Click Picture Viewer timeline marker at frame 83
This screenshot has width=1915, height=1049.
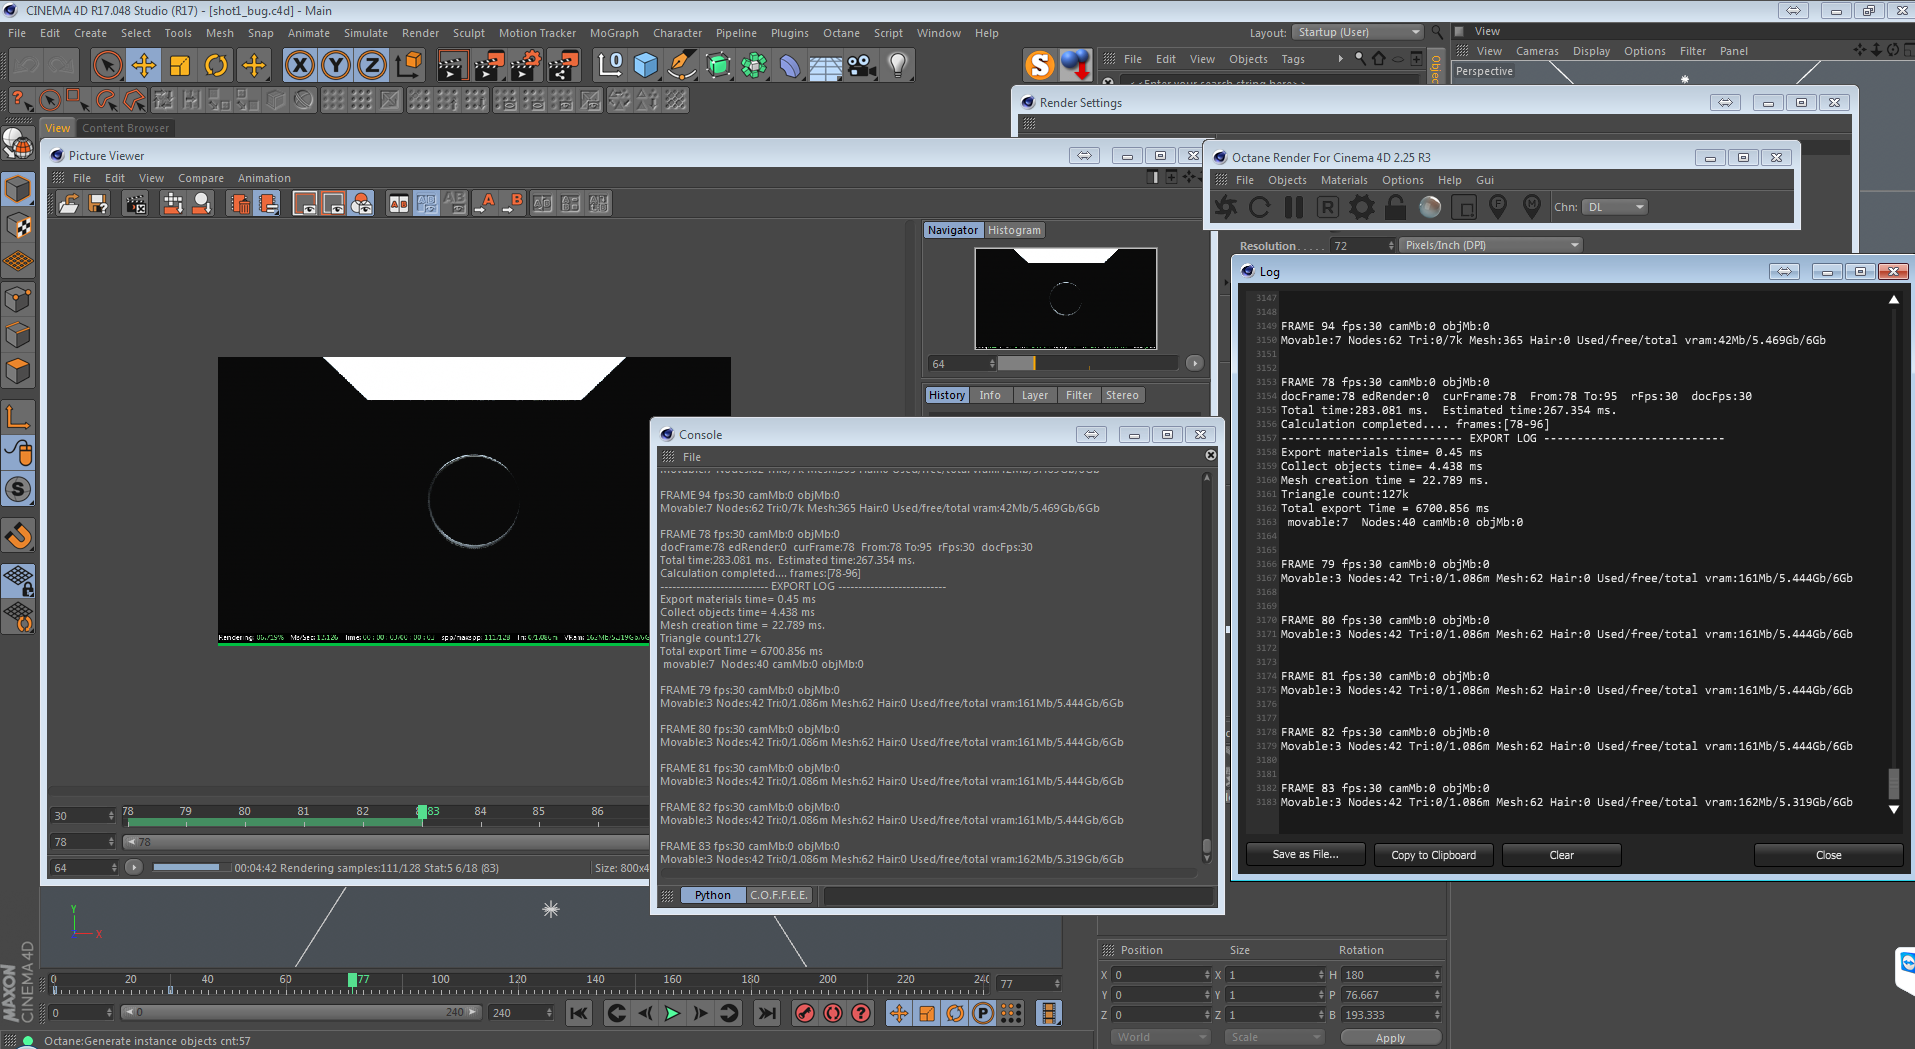coord(422,812)
